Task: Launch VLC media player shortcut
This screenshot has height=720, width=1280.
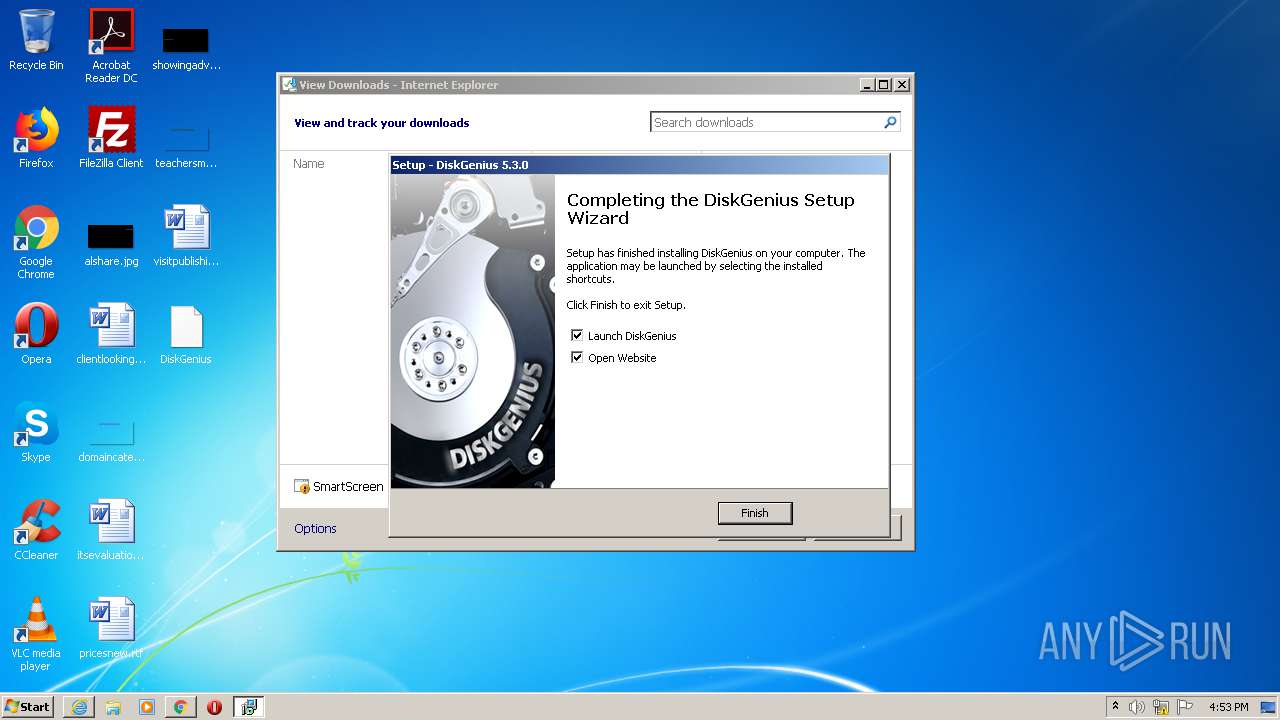Action: coord(36,634)
